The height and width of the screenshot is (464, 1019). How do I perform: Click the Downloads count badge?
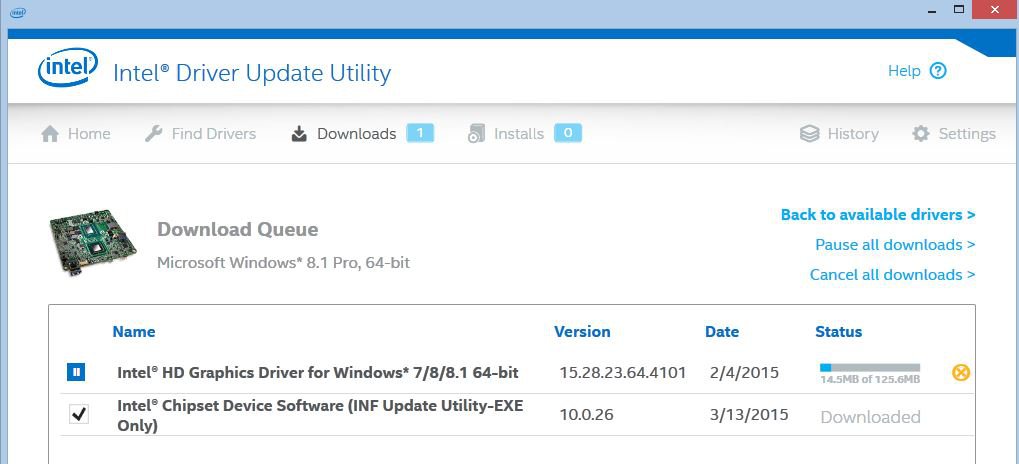420,133
